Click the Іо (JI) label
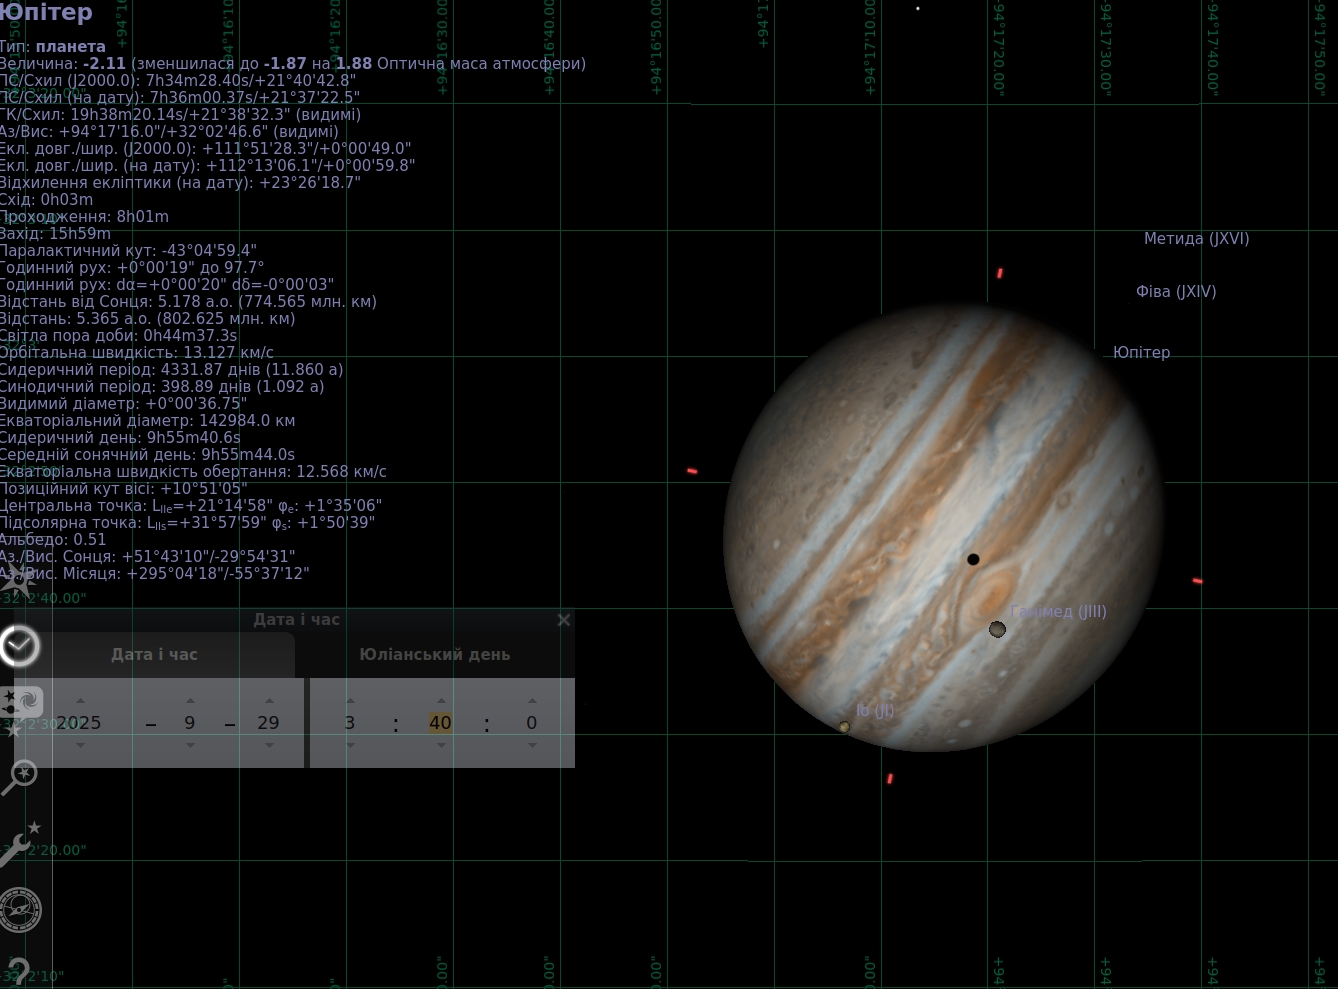 tap(875, 710)
